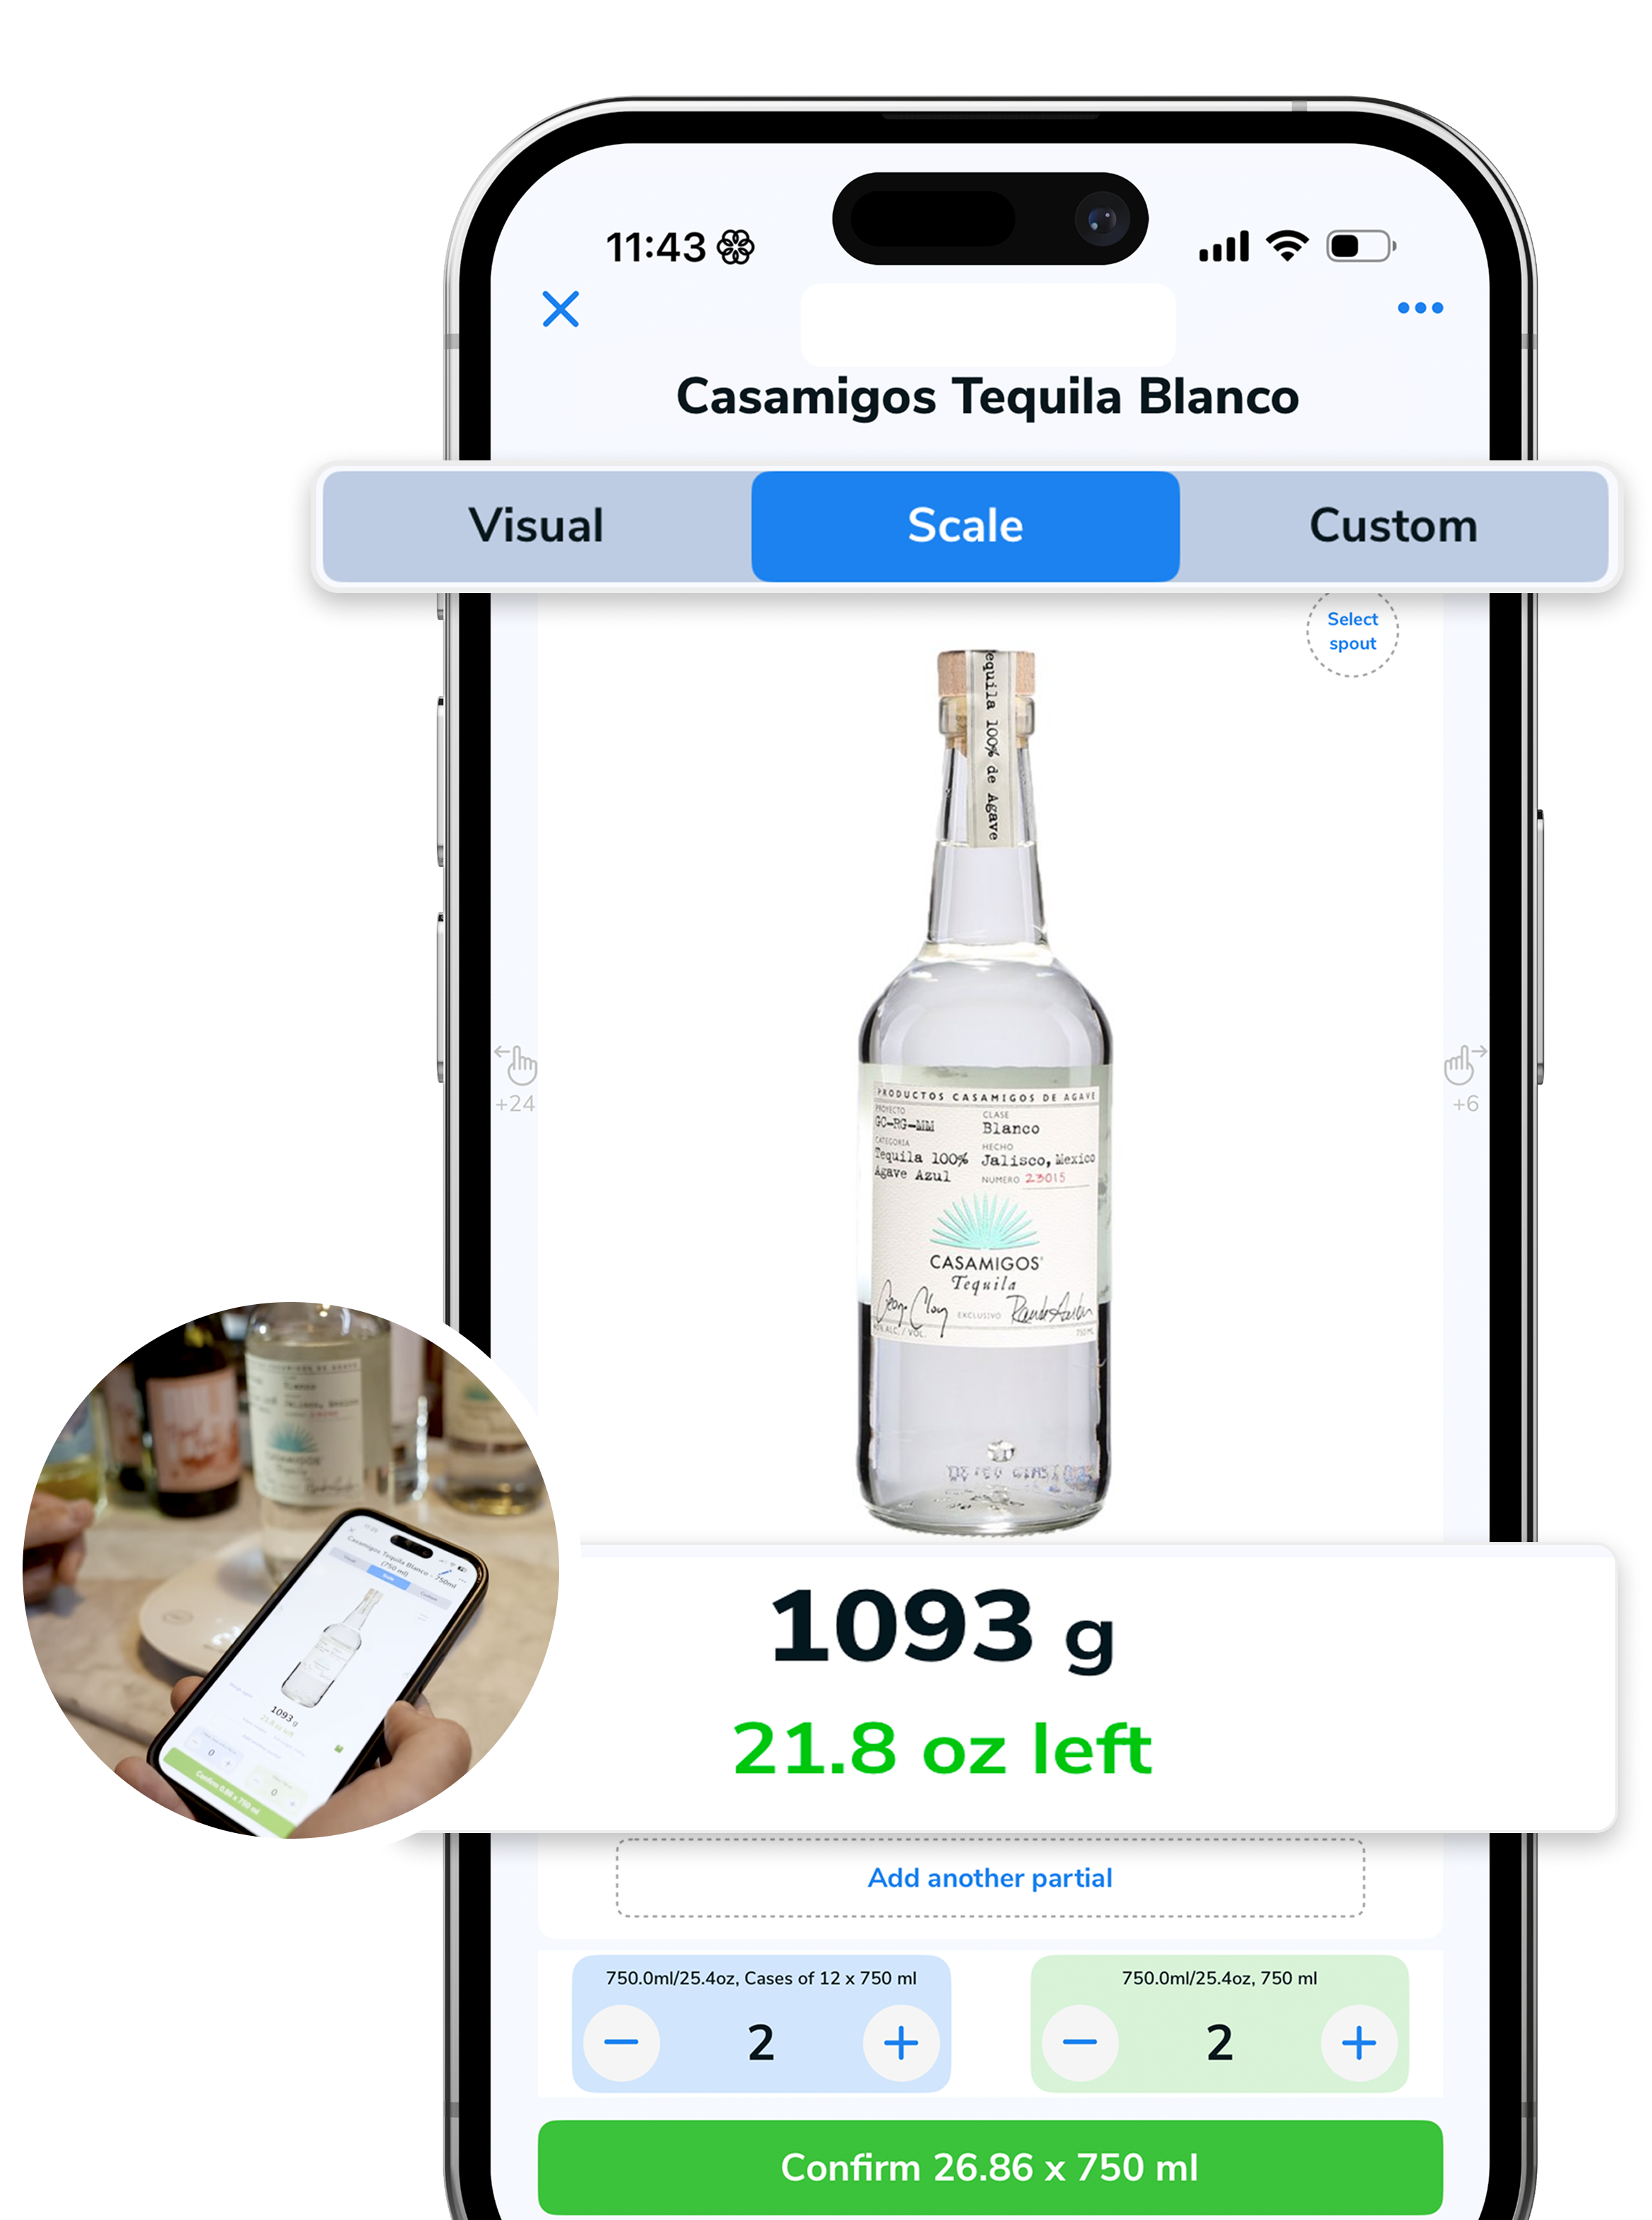Viewport: 1652px width, 2220px height.
Task: Click the Add another partial link
Action: point(989,1878)
